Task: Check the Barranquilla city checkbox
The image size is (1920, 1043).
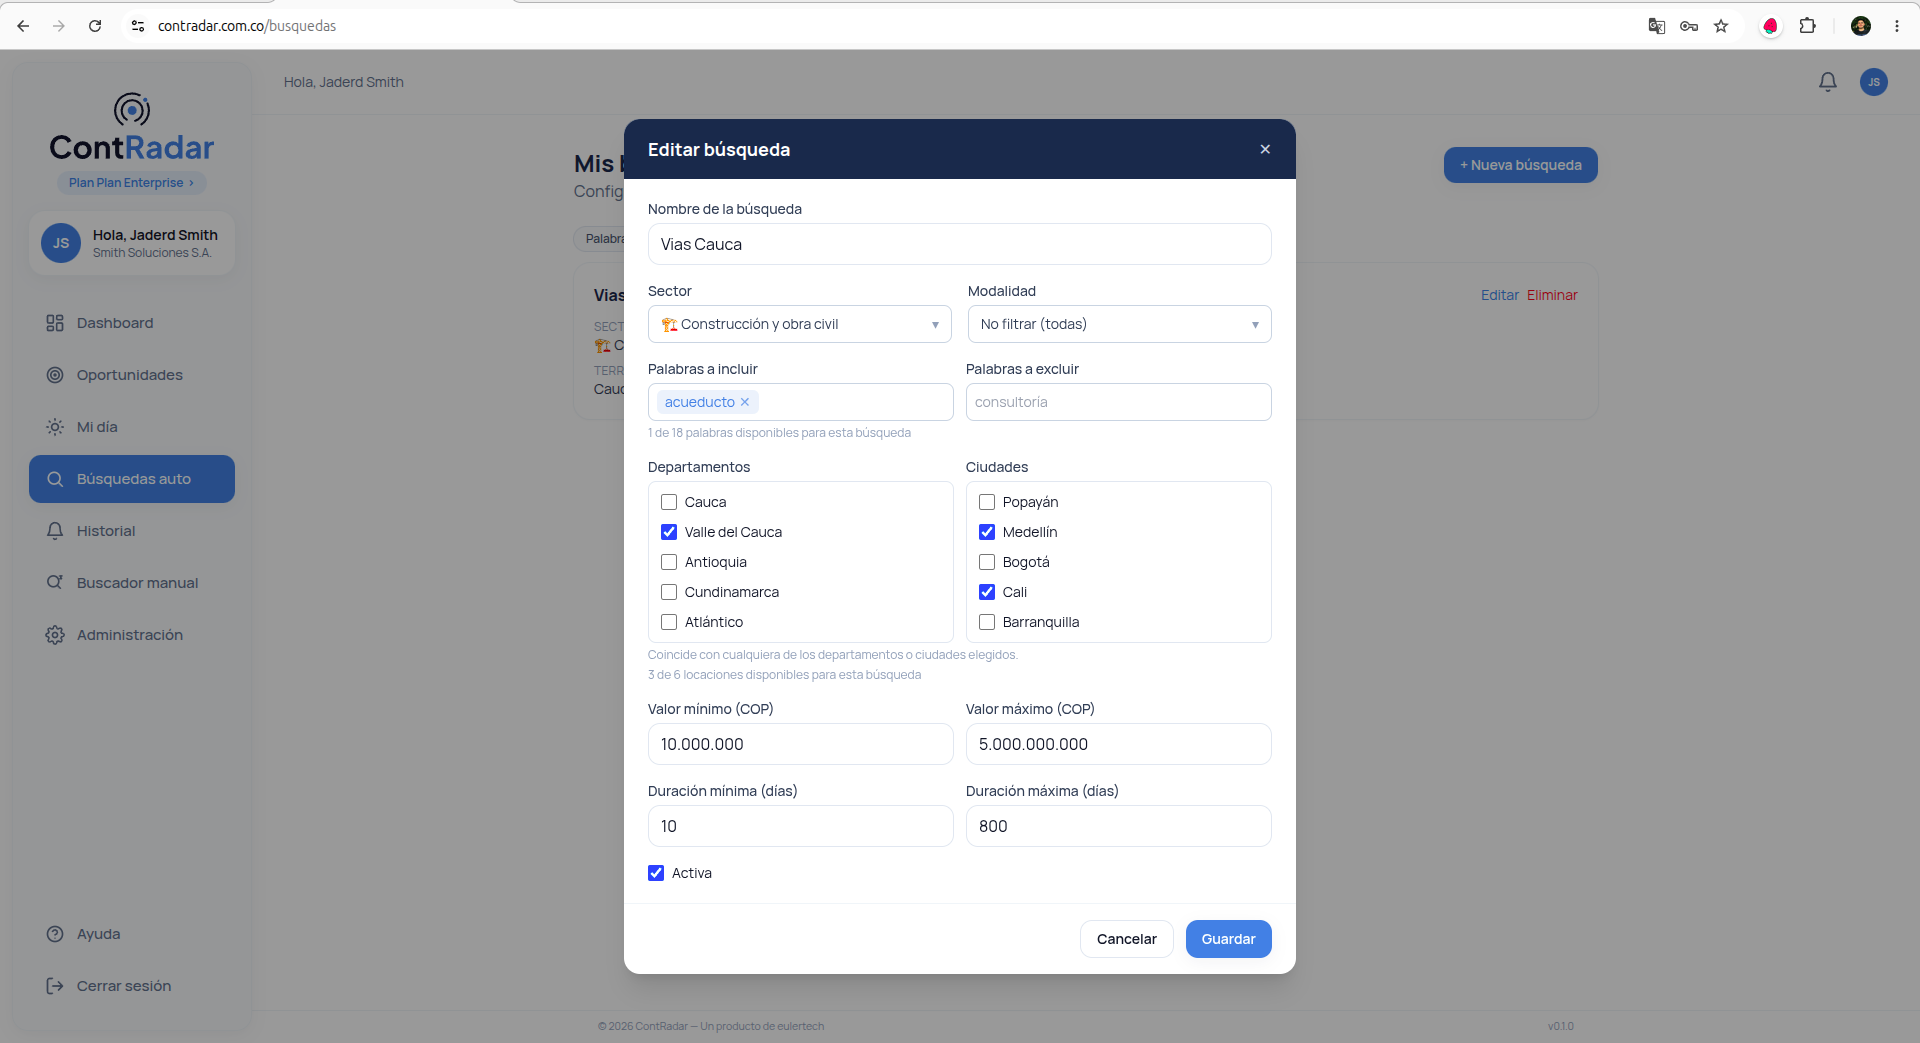Action: pyautogui.click(x=987, y=622)
